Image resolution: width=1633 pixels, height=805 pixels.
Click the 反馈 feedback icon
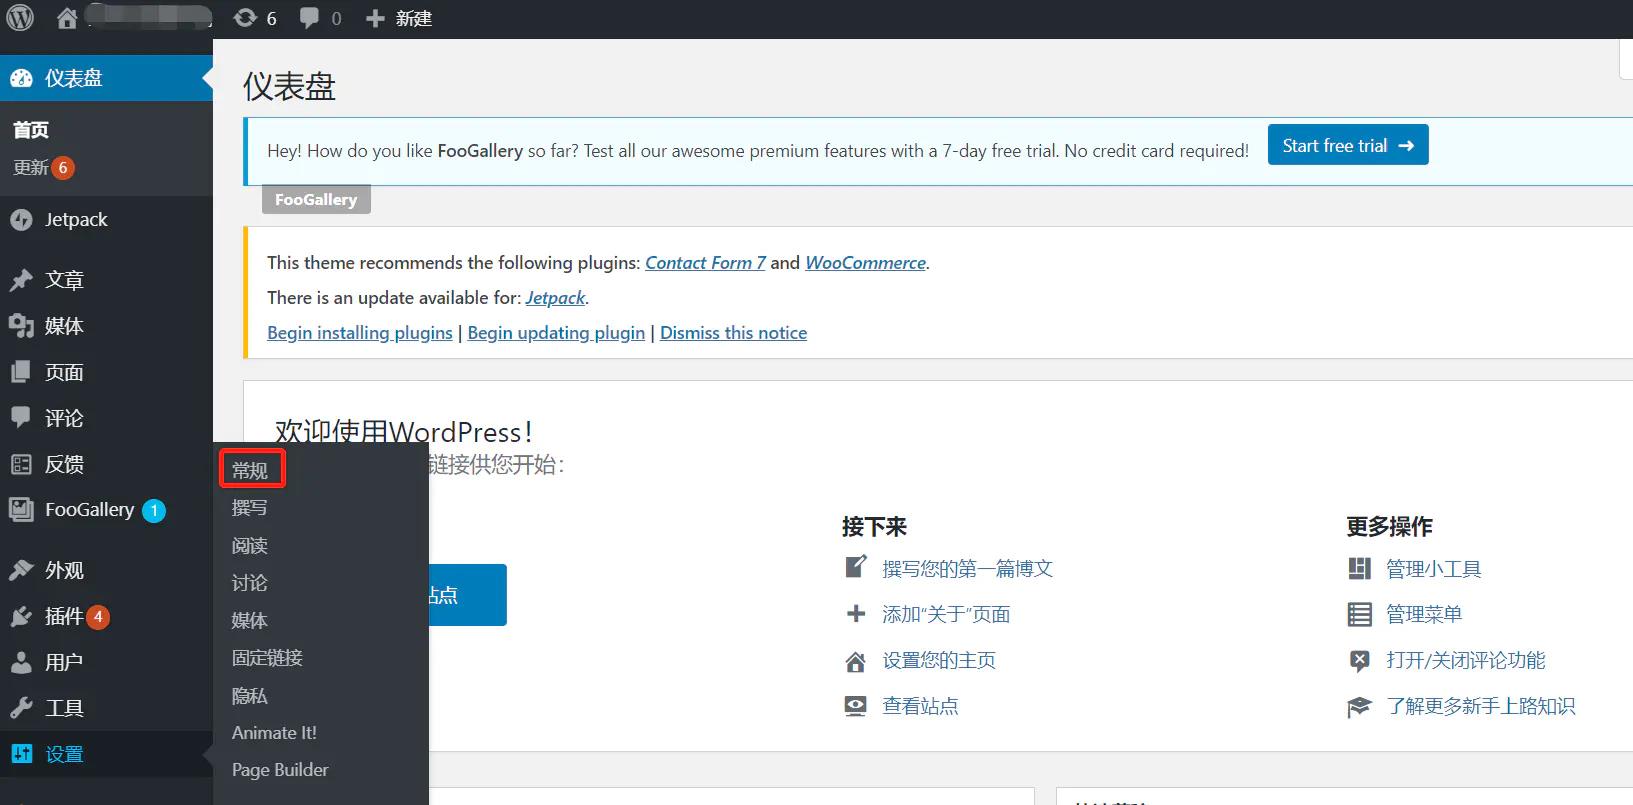click(x=21, y=464)
